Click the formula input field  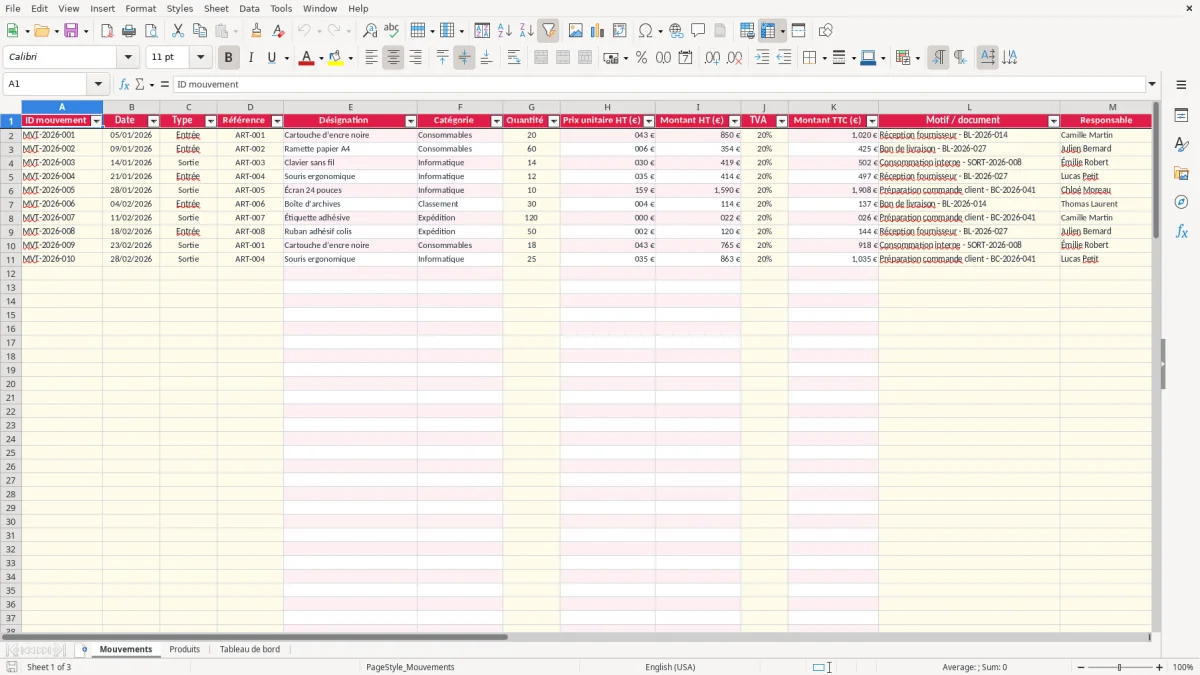click(658, 85)
